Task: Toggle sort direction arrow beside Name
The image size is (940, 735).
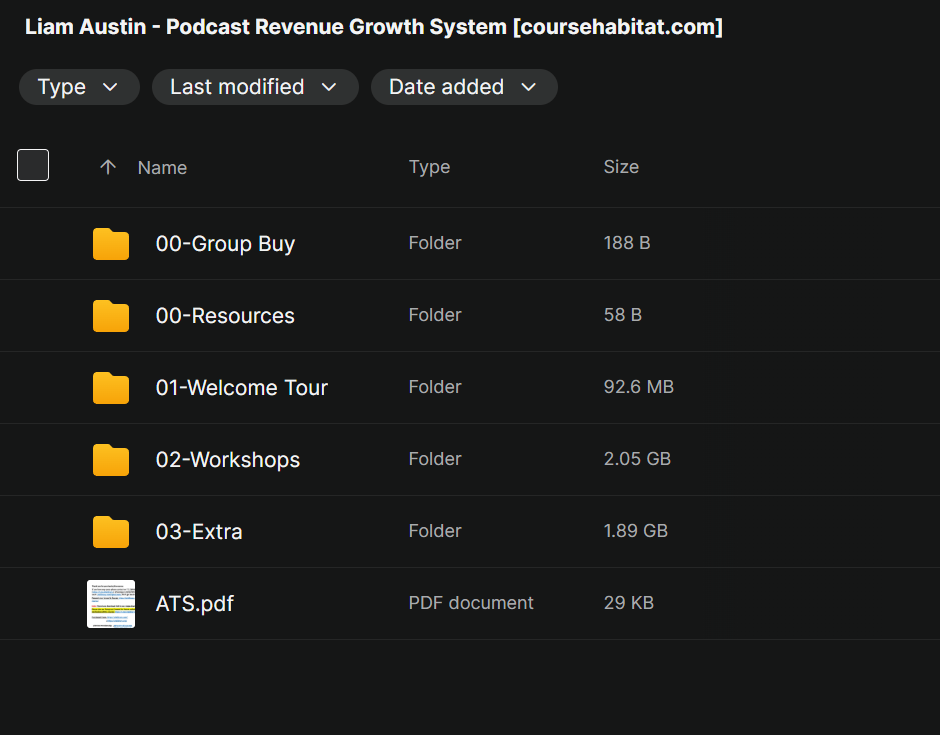Action: point(108,167)
